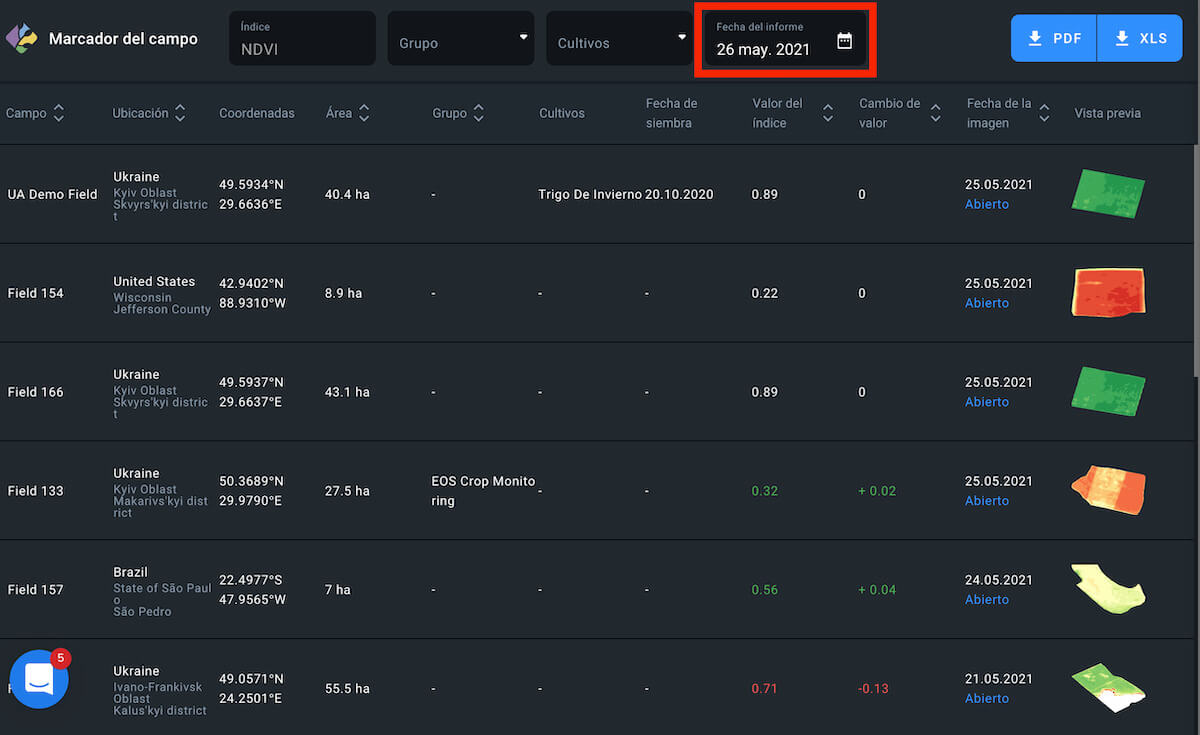Screen dimensions: 1200x735
Task: Sort table by Campo column arrows
Action: click(x=59, y=113)
